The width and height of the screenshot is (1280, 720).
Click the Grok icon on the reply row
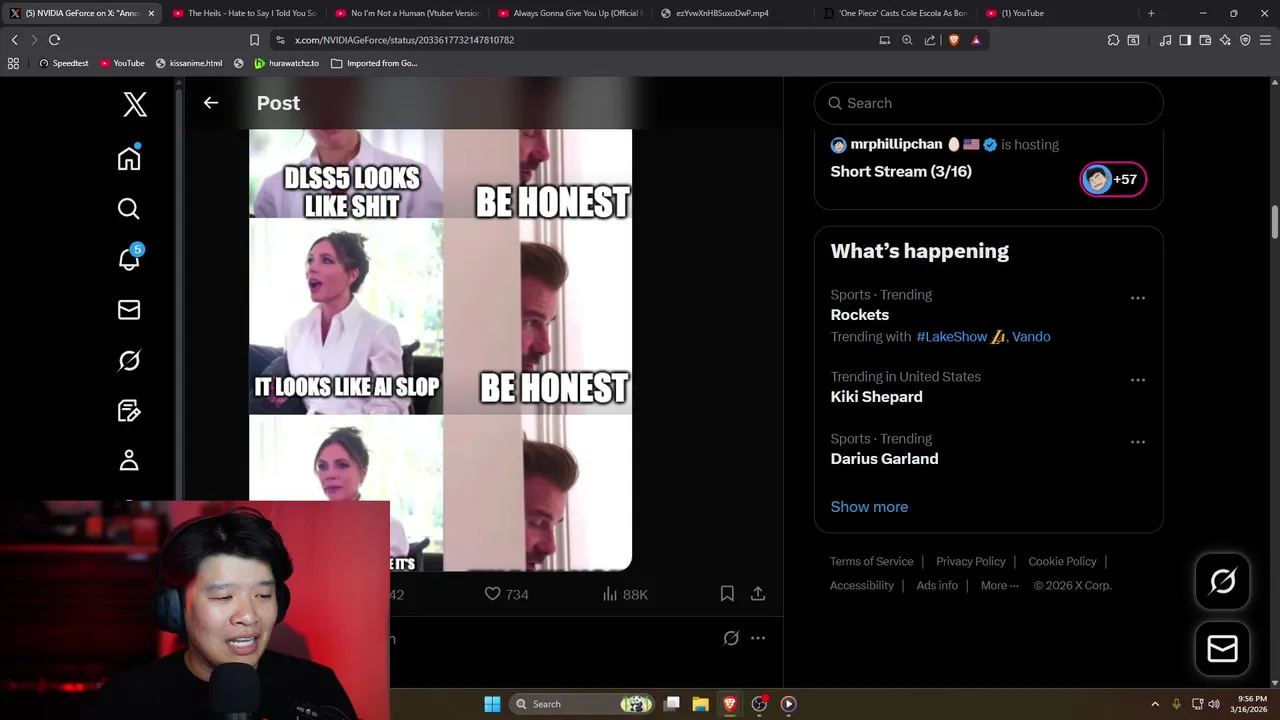click(x=731, y=638)
